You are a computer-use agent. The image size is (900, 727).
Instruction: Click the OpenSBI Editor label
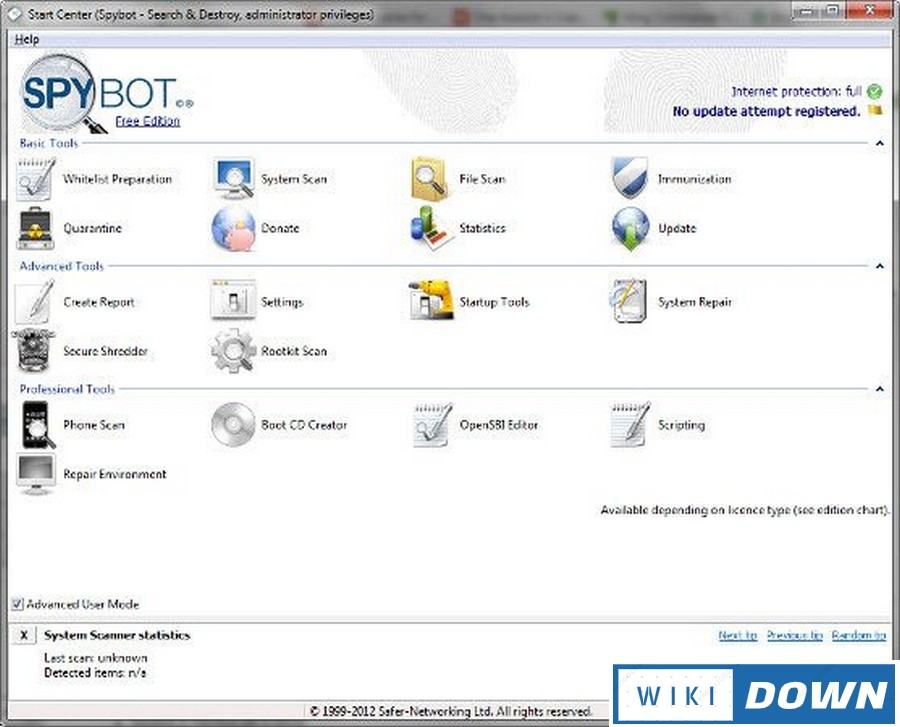pyautogui.click(x=499, y=425)
